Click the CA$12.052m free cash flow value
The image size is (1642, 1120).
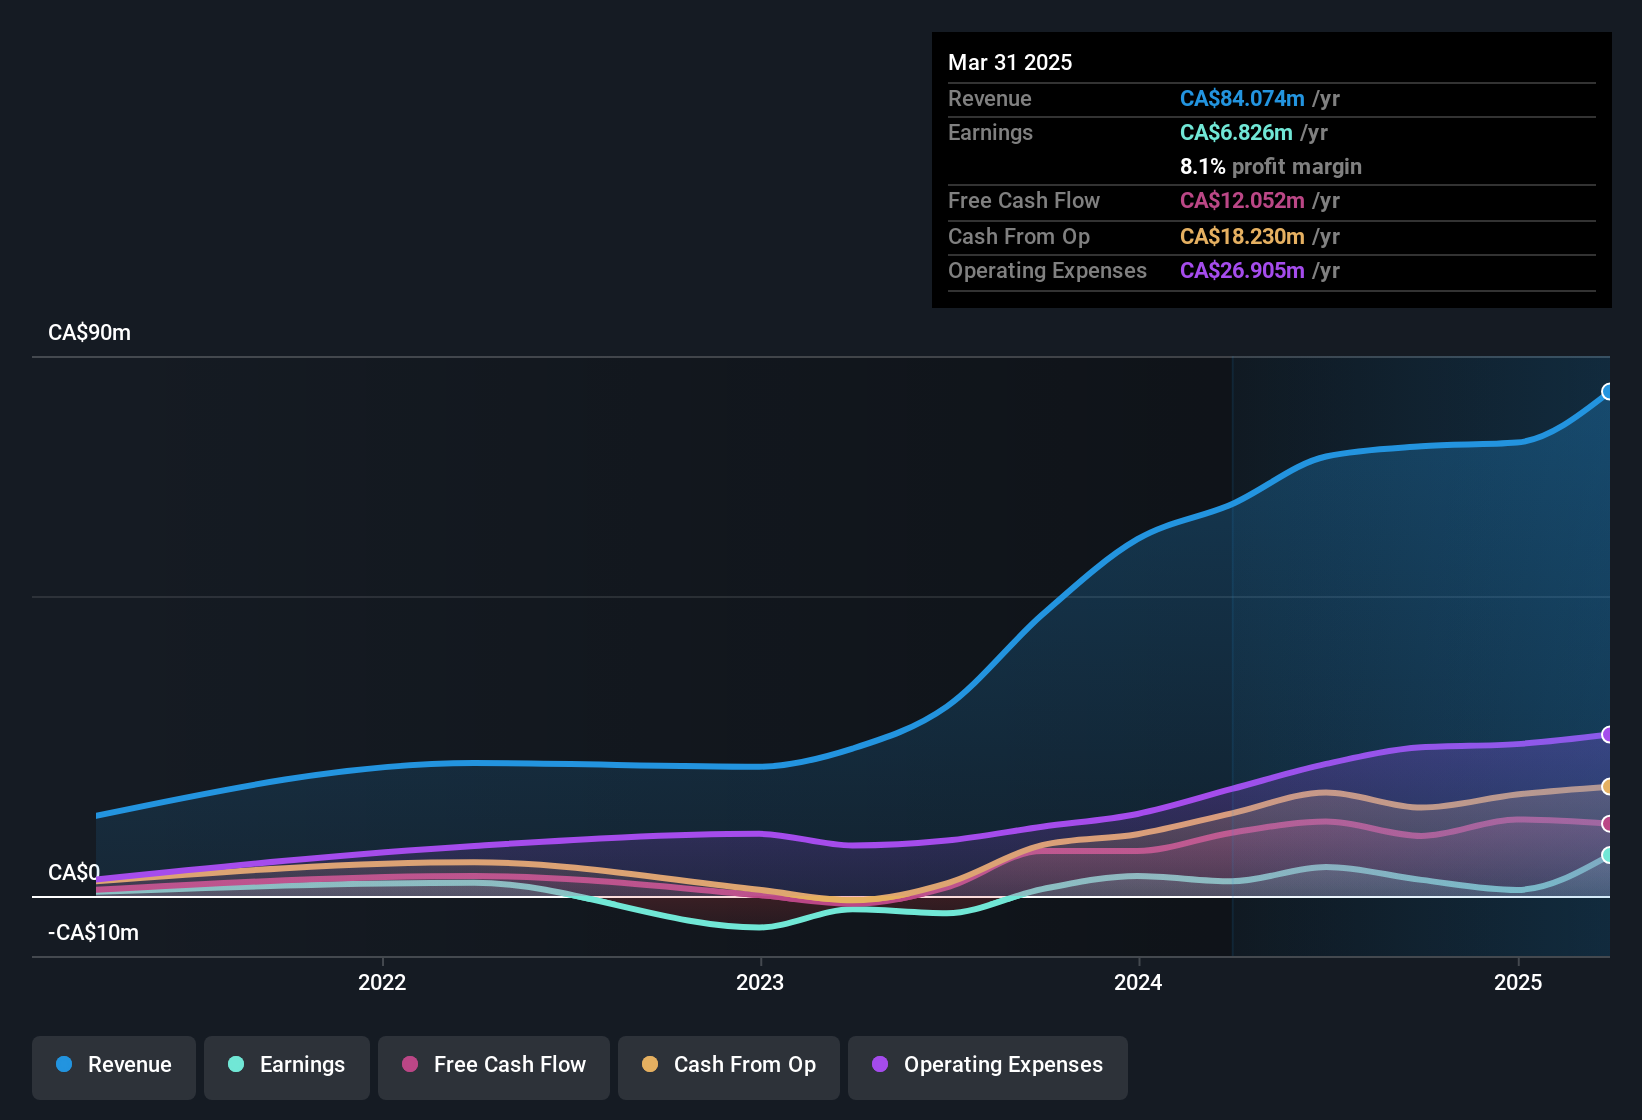[x=1242, y=200]
